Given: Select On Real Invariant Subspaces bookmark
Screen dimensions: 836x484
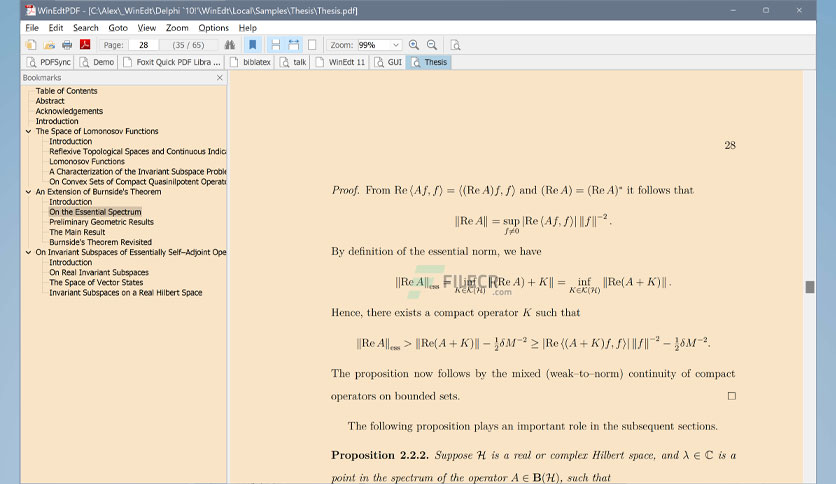Looking at the screenshot, I should [x=99, y=272].
